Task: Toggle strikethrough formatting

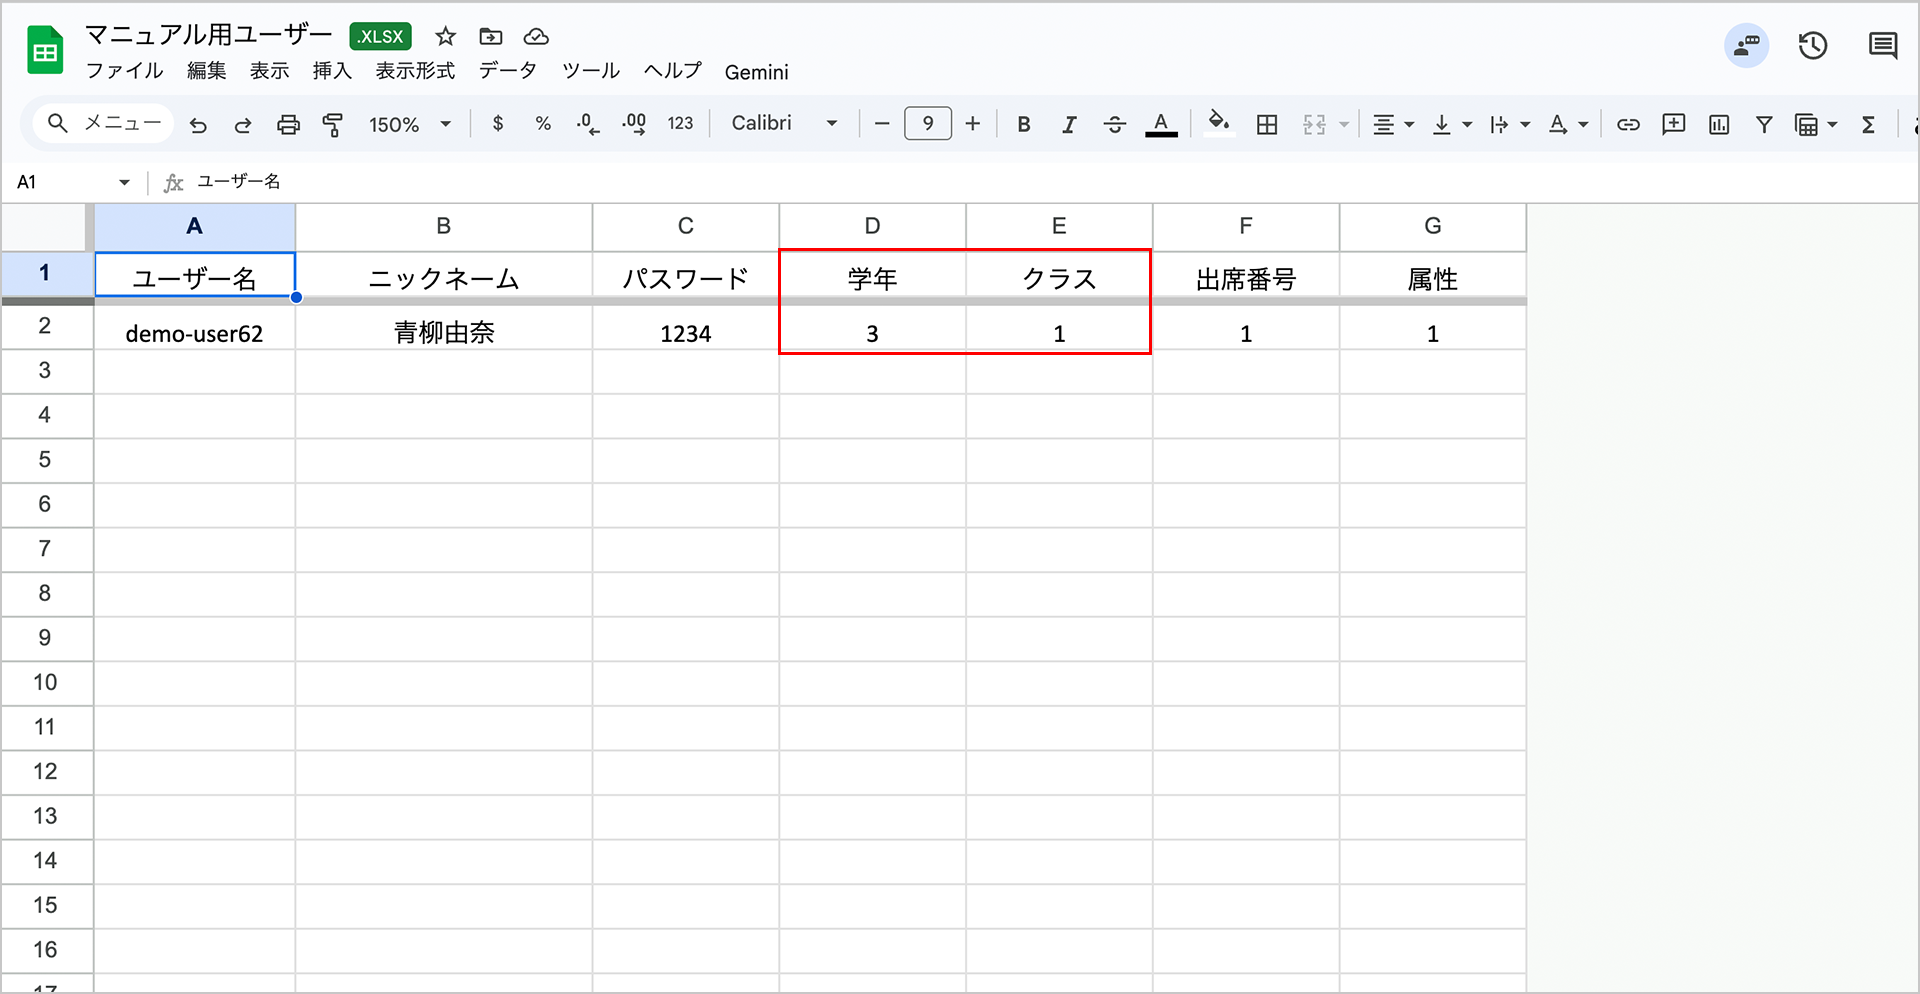Action: [1114, 125]
